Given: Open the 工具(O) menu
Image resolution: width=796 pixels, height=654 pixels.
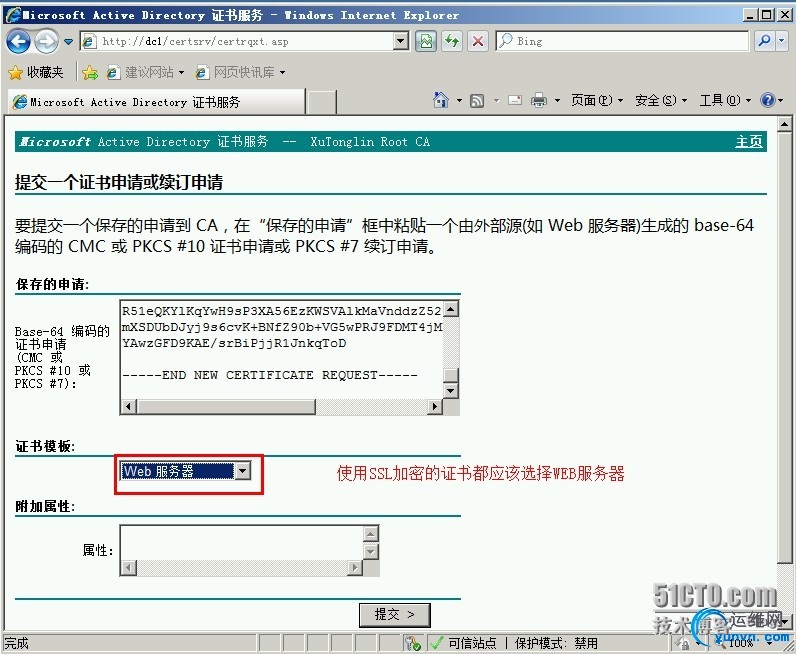Looking at the screenshot, I should [725, 101].
